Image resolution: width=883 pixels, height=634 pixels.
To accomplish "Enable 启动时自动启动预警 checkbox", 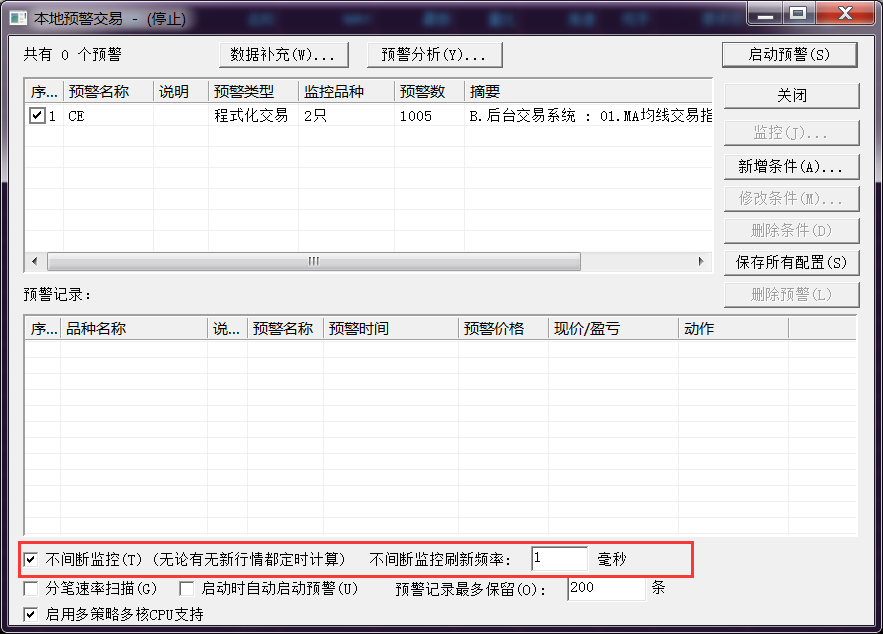I will coord(187,588).
